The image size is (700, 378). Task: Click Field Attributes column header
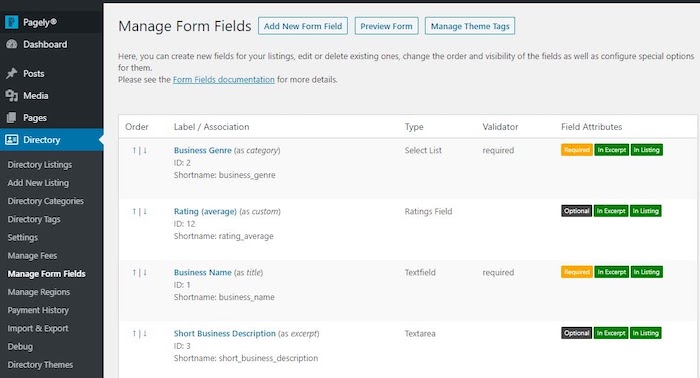pos(592,127)
